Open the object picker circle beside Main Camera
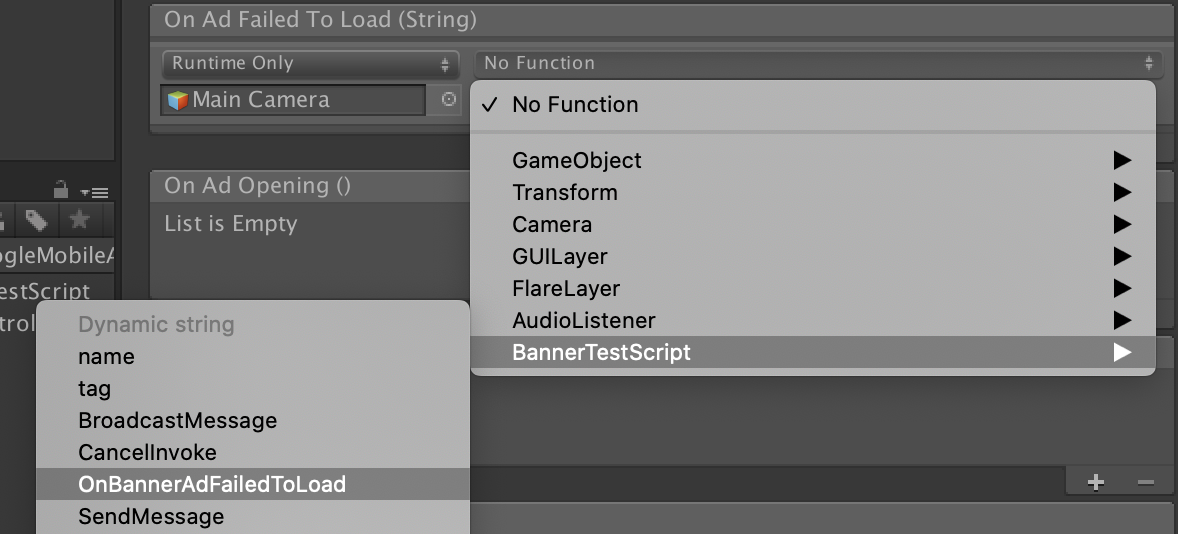The height and width of the screenshot is (534, 1178). pyautogui.click(x=449, y=100)
